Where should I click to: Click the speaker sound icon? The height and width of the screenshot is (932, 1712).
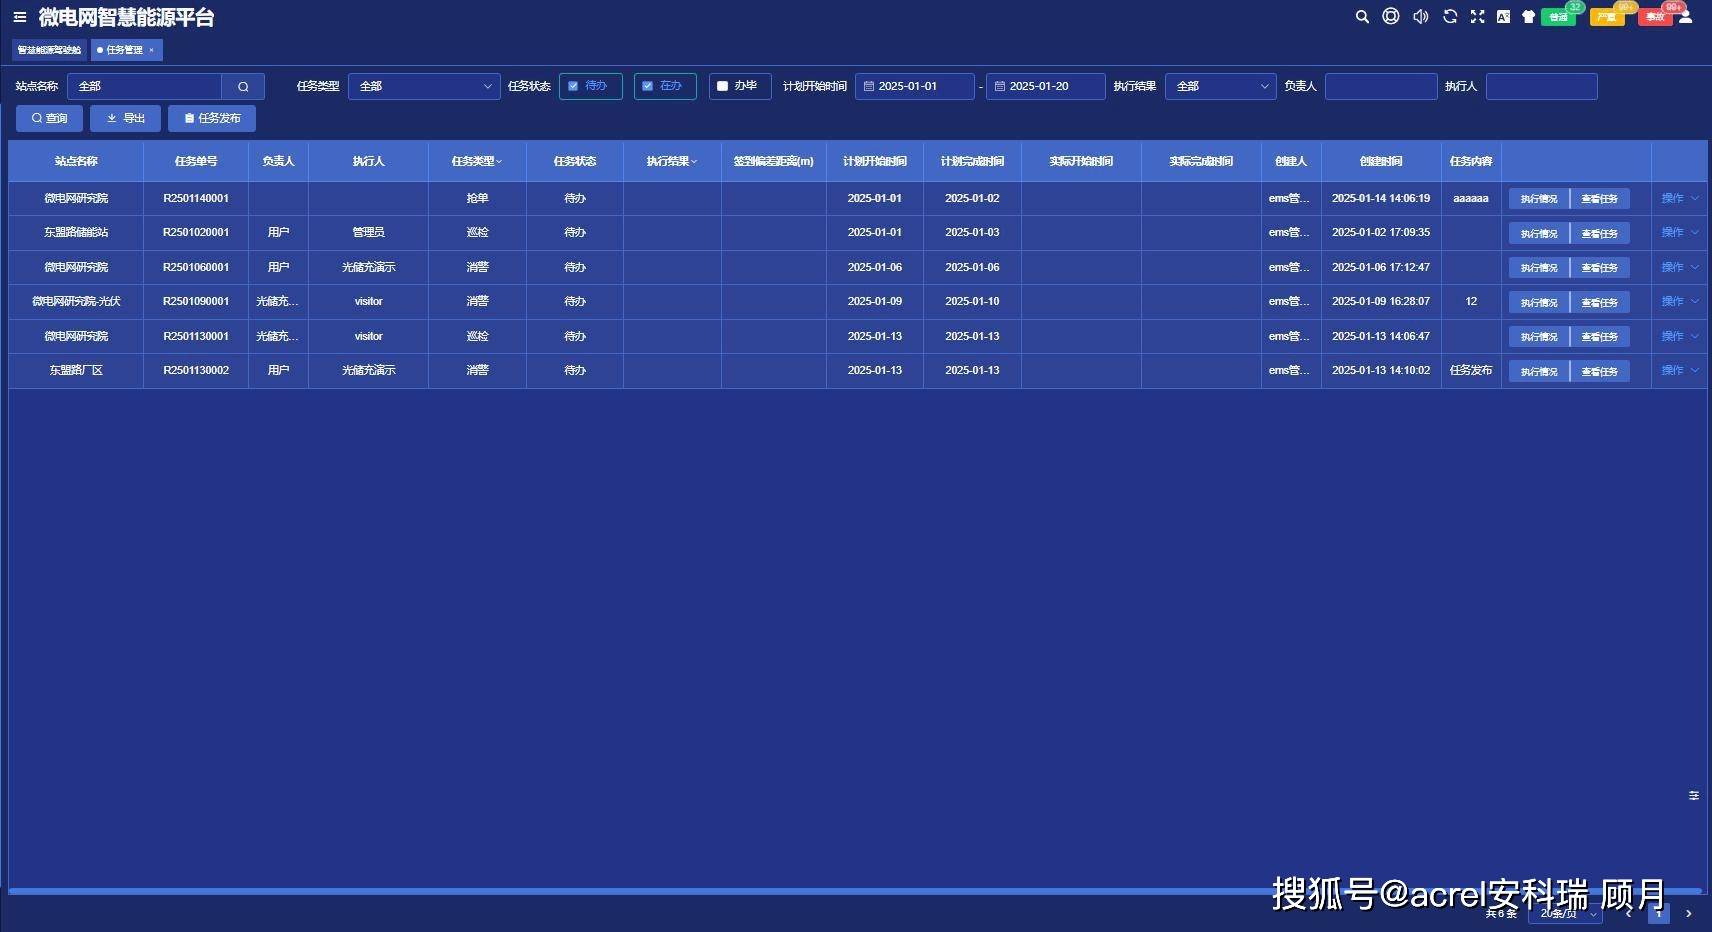pyautogui.click(x=1420, y=17)
